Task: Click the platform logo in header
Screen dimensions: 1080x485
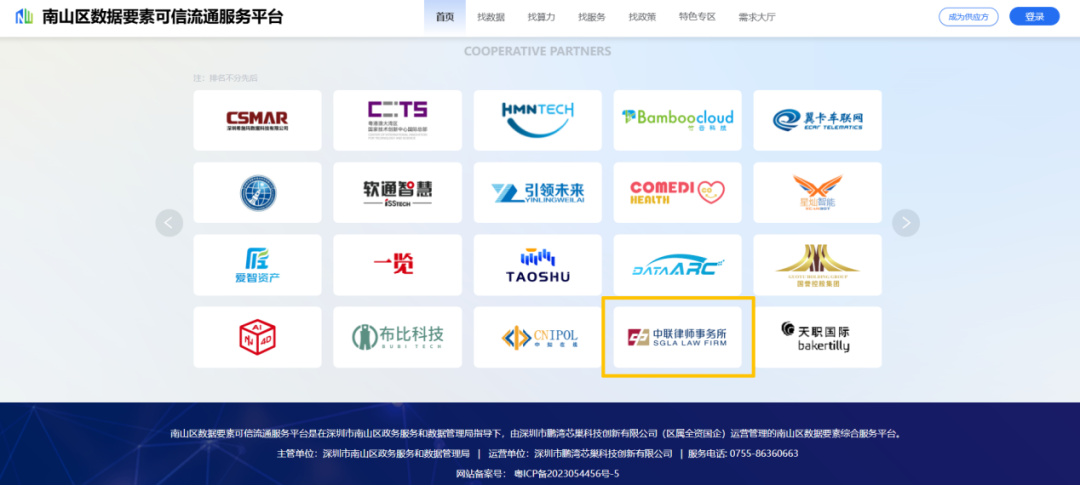Action: click(24, 17)
